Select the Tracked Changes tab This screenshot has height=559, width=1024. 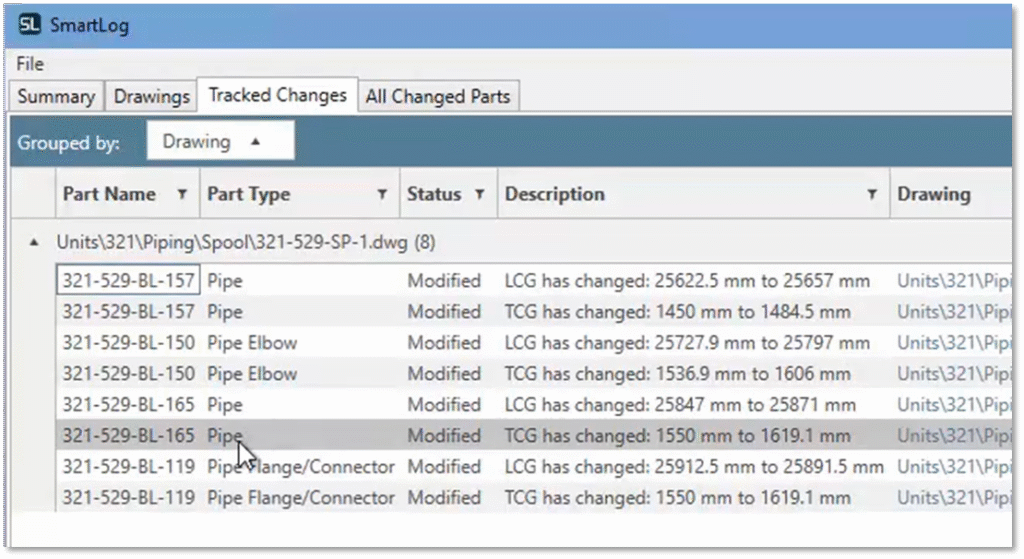(278, 95)
